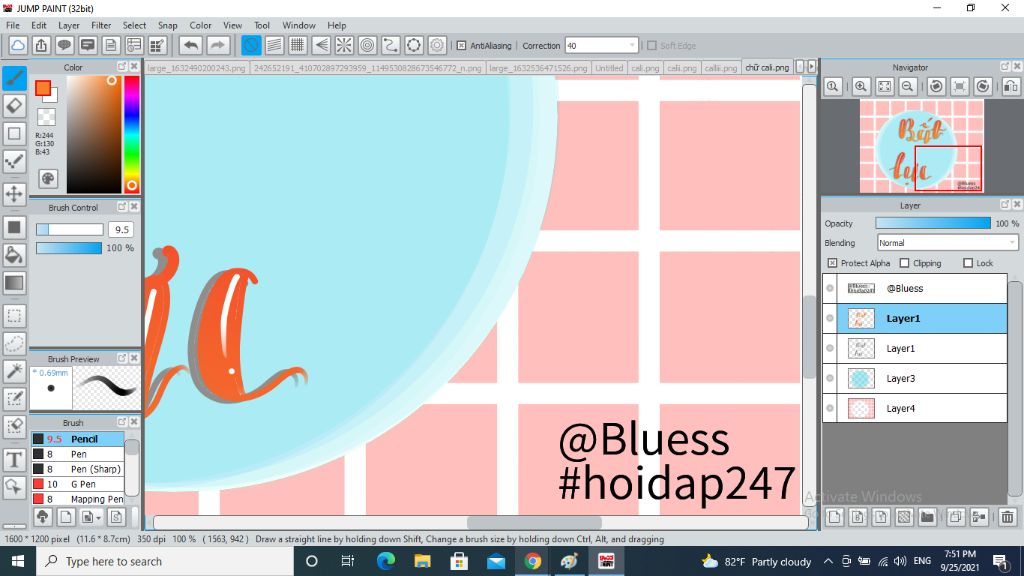Click the export/share icon in toolbar

pos(41,45)
